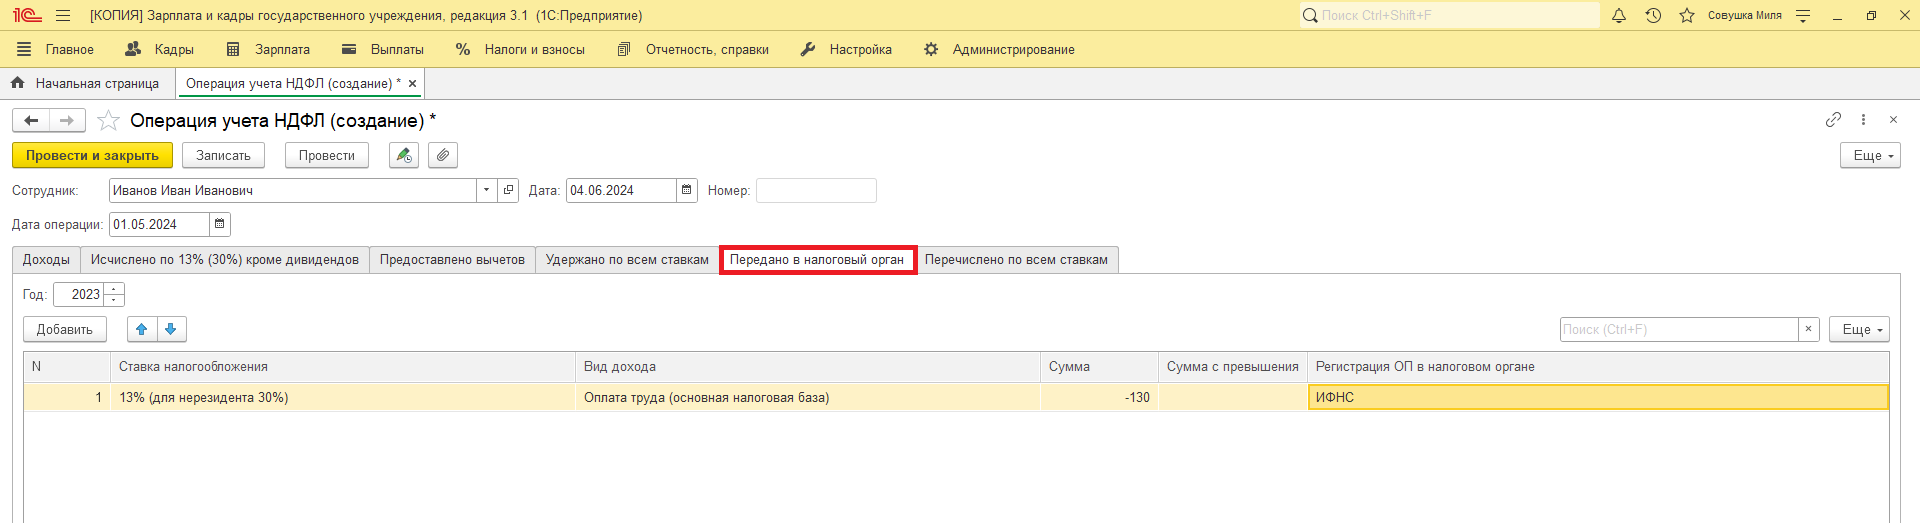The width and height of the screenshot is (1920, 523).
Task: Open the 1C main menu hamburger icon
Action: (x=63, y=16)
